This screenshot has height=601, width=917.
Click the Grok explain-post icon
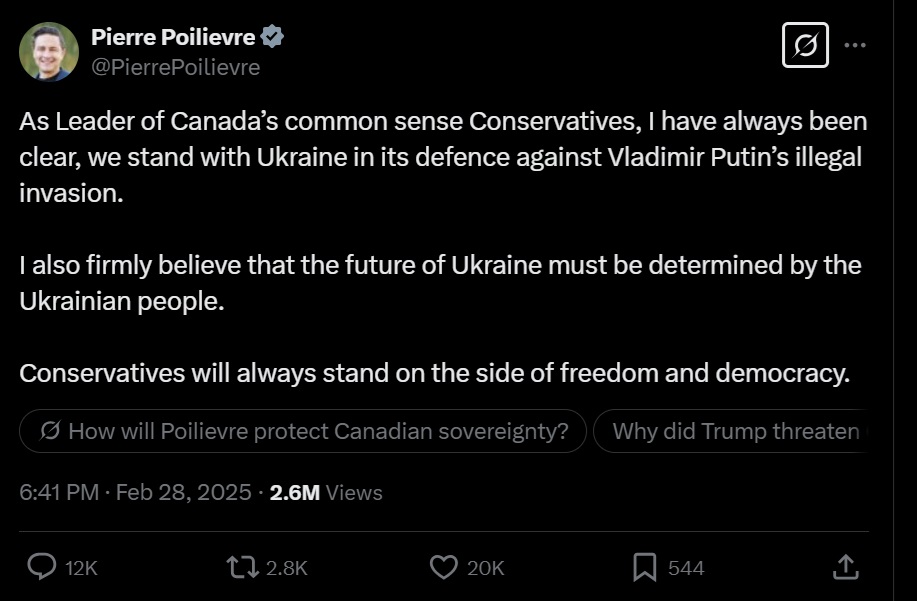(805, 45)
